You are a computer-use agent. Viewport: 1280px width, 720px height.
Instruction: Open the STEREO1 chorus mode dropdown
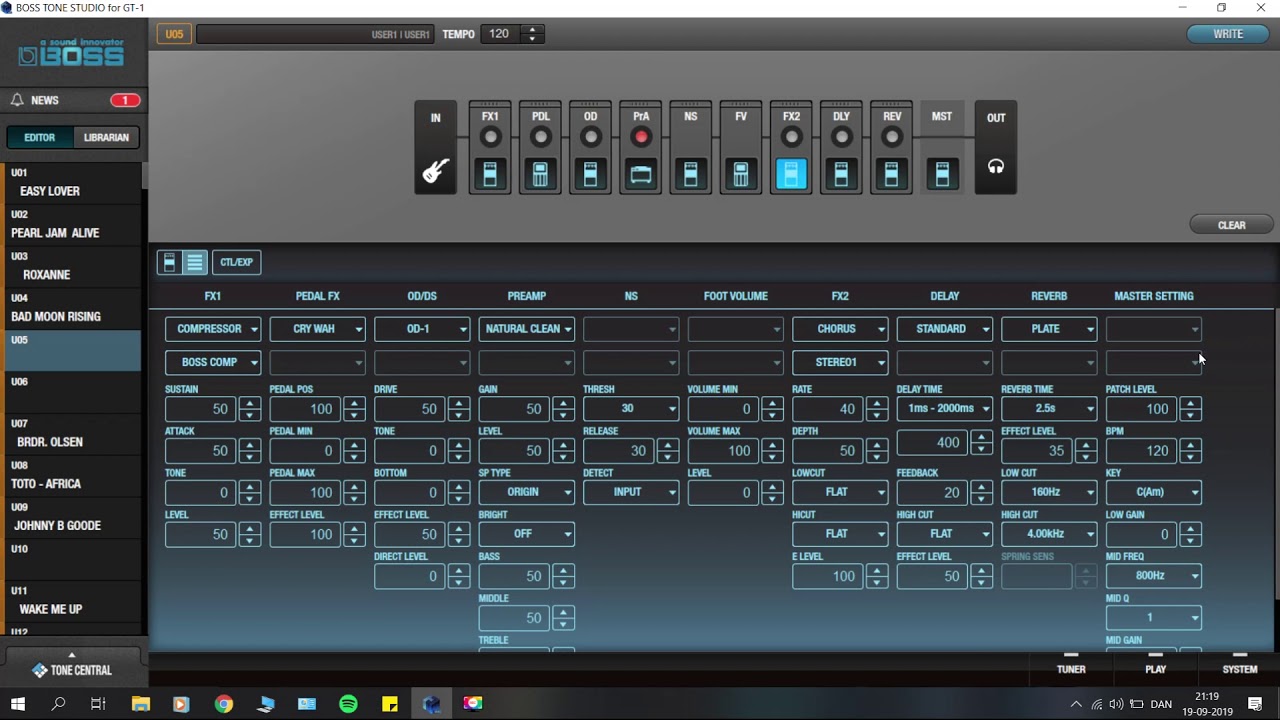tap(840, 362)
